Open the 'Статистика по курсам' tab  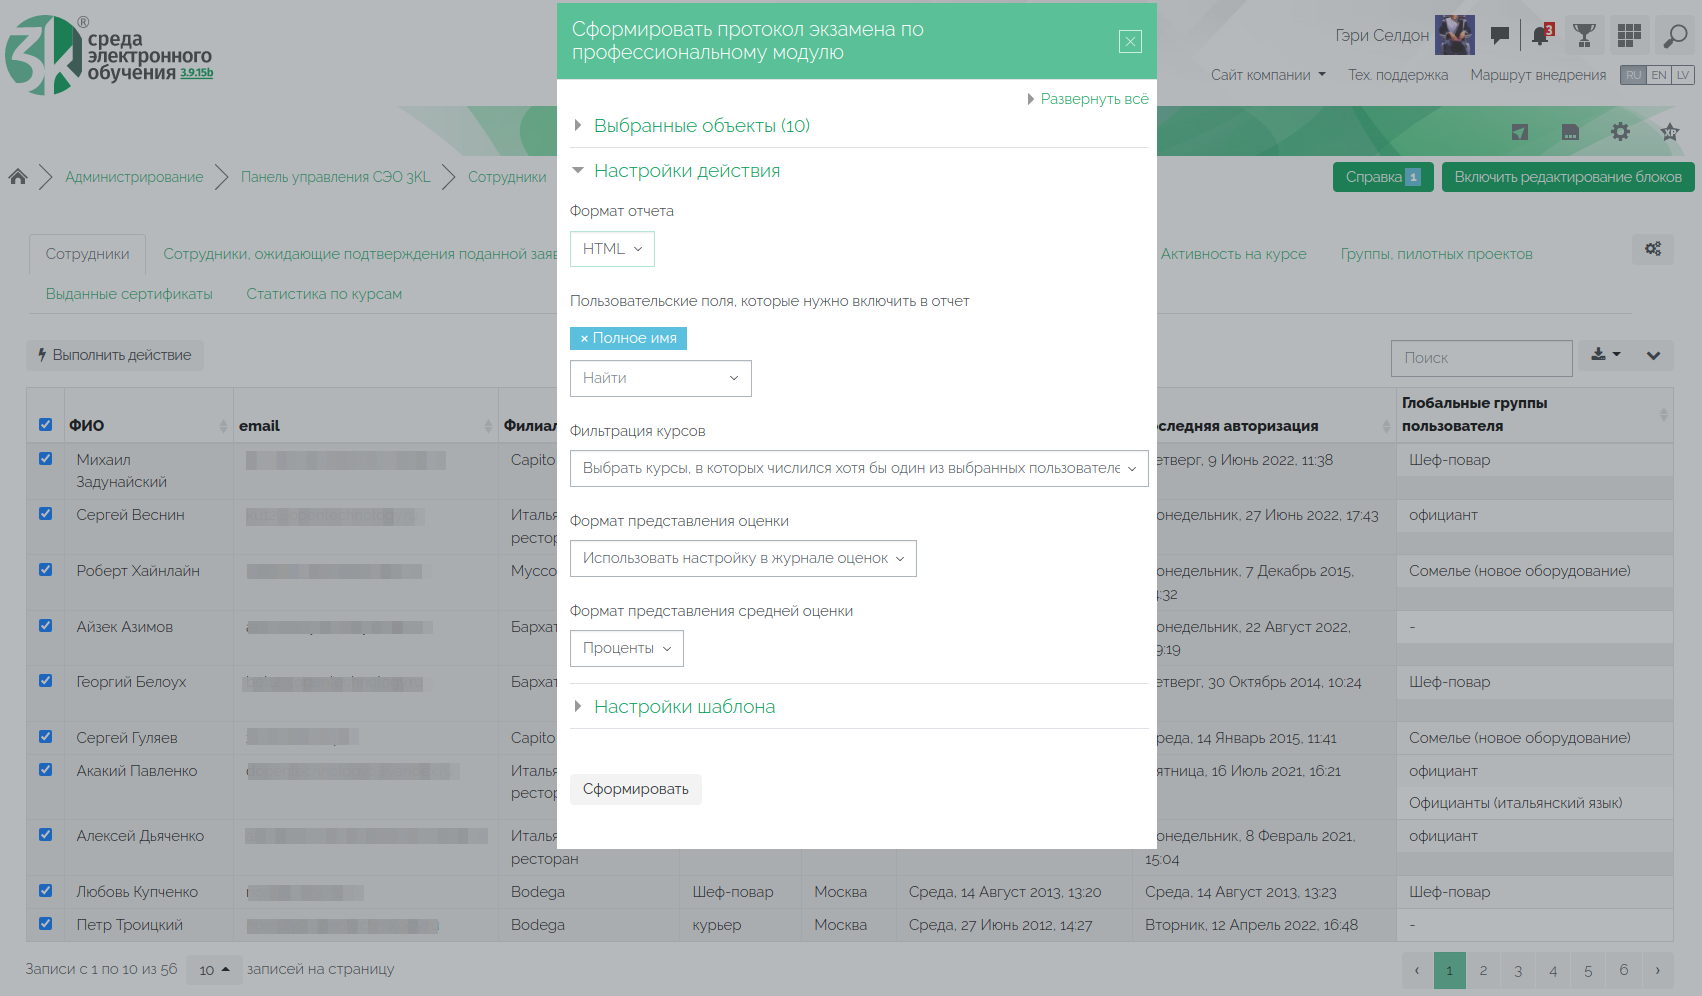[x=324, y=294]
